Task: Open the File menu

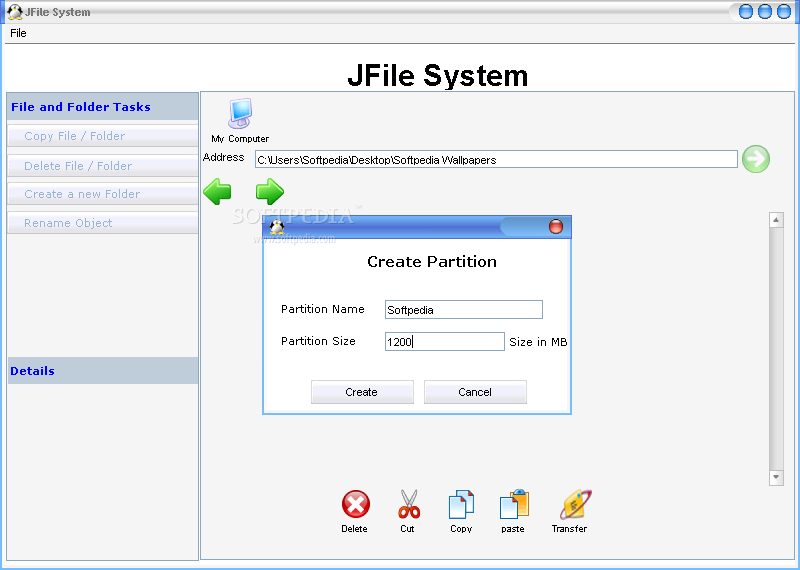Action: [x=18, y=33]
